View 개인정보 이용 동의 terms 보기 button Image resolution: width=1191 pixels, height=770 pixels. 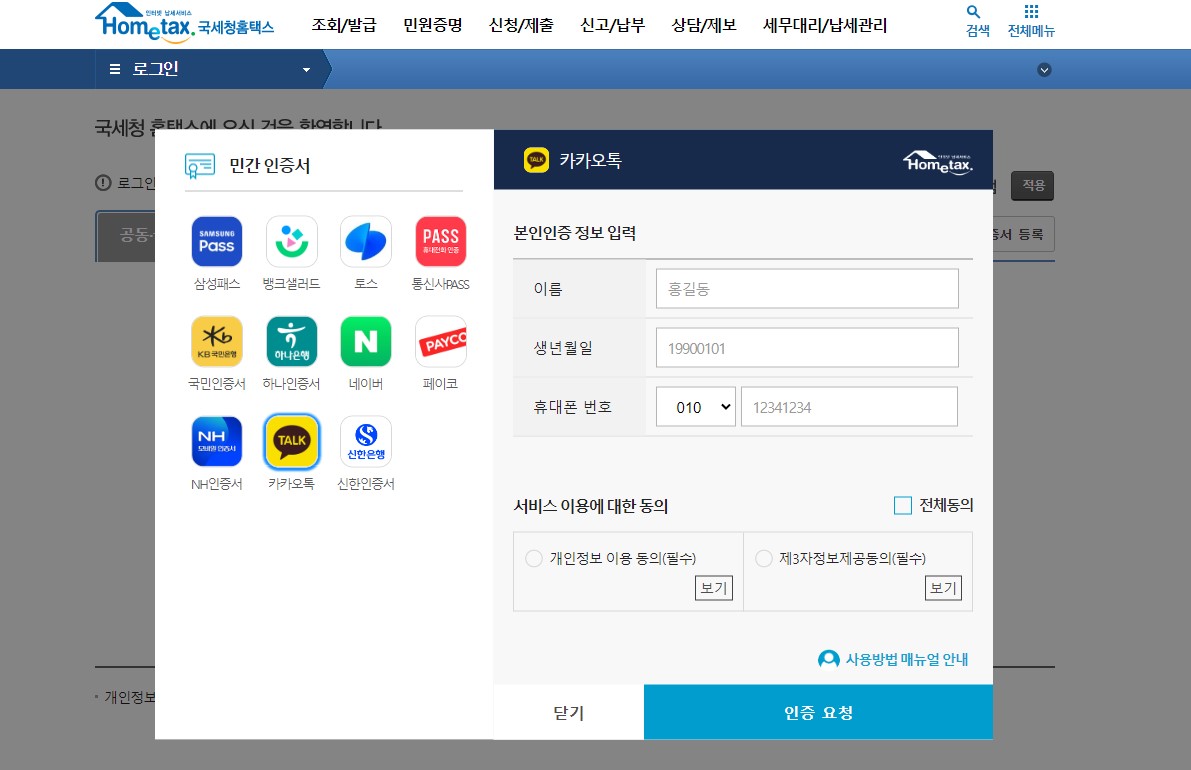[714, 588]
